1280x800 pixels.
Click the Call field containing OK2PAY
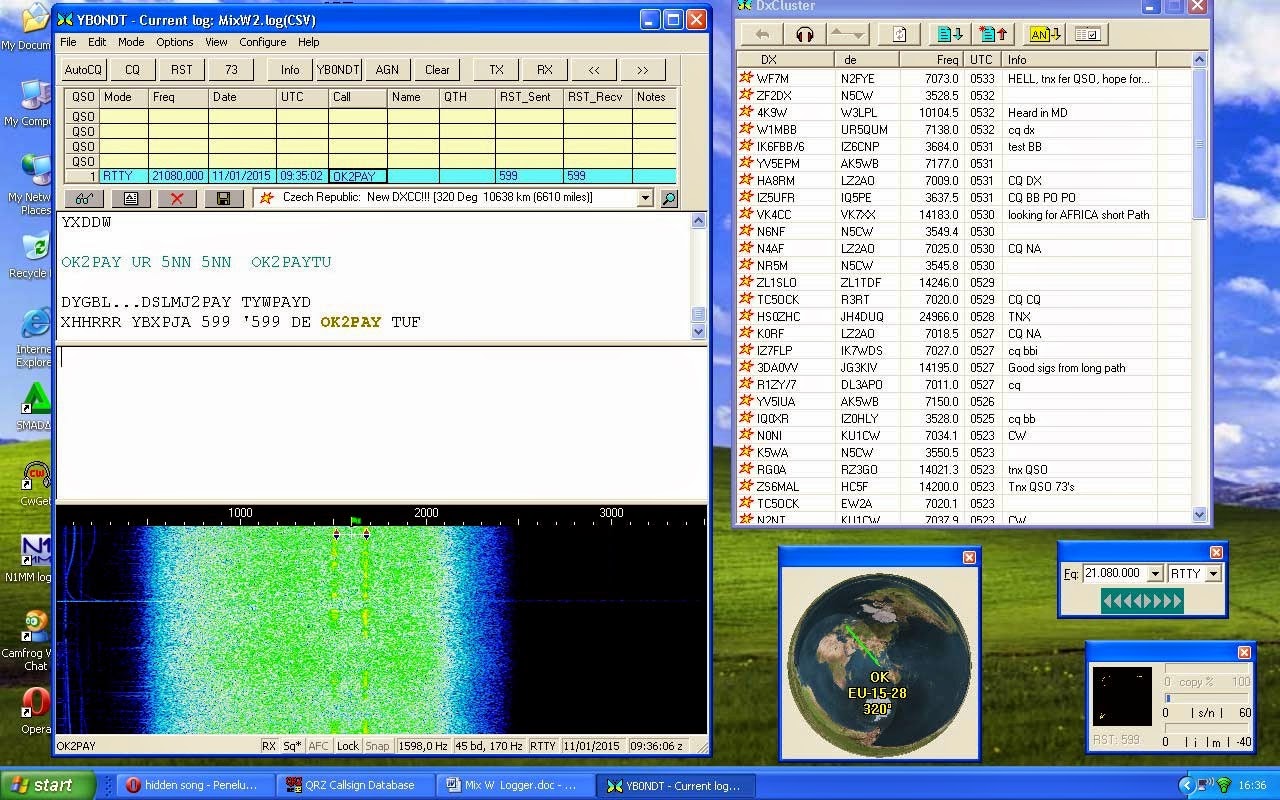(x=358, y=177)
